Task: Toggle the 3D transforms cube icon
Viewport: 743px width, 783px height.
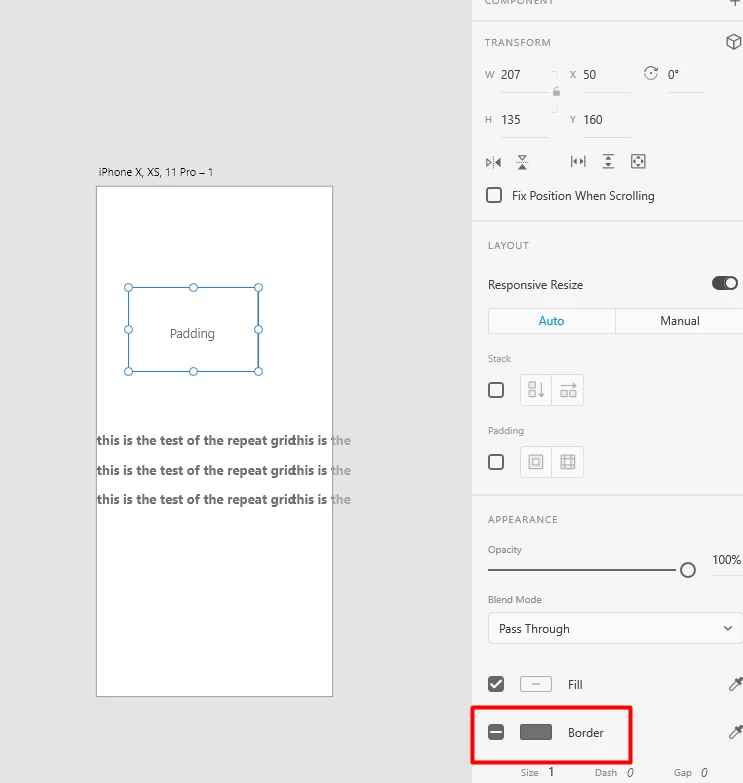Action: [733, 42]
